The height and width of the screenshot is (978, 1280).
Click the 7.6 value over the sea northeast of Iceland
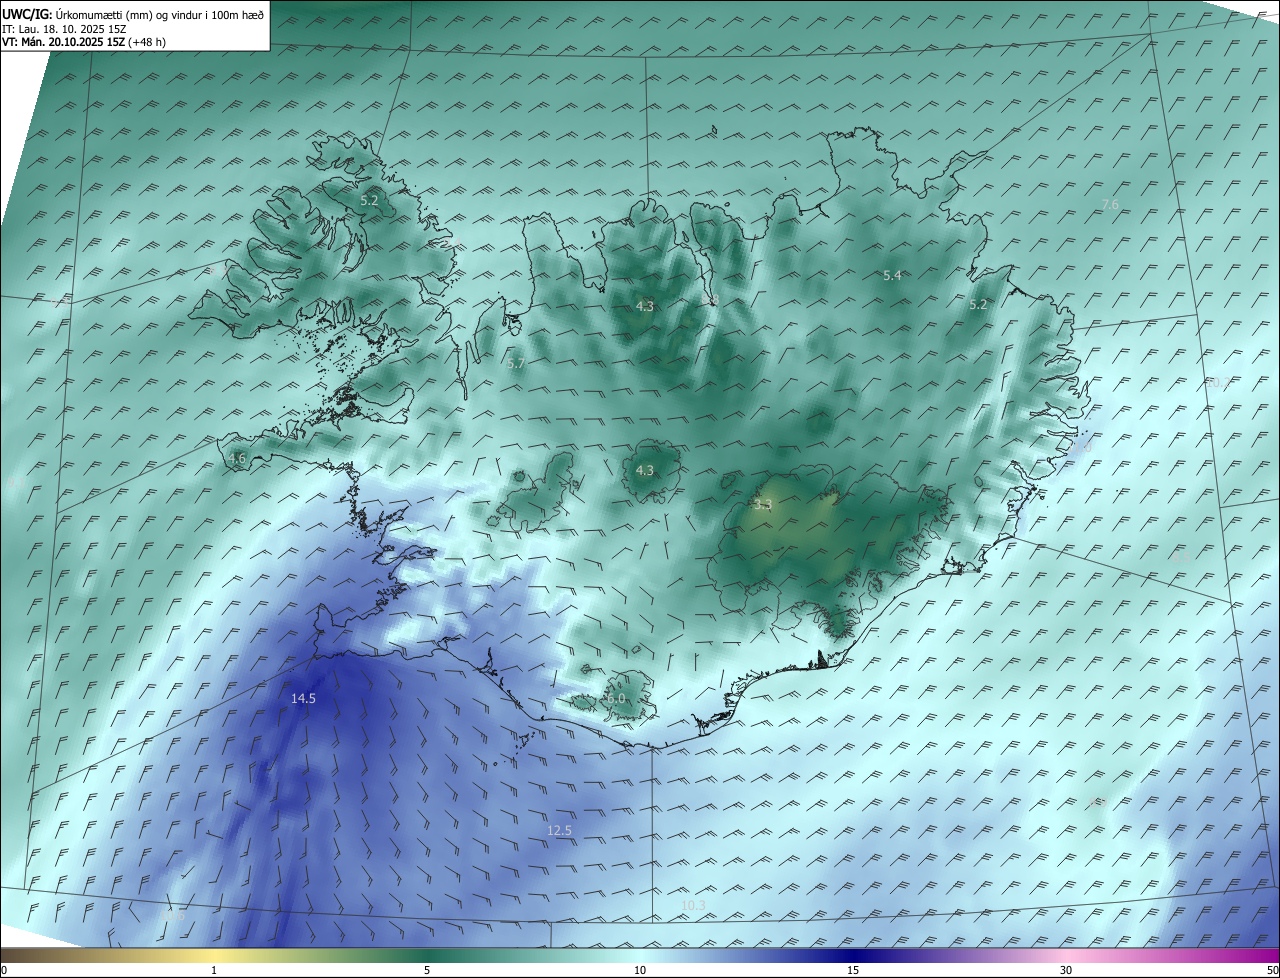(1110, 205)
